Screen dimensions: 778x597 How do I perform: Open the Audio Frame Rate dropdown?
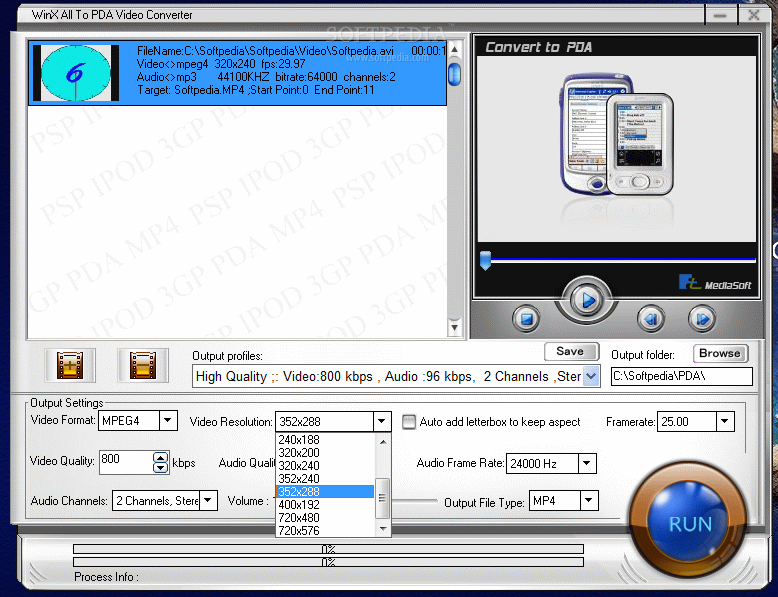(587, 463)
